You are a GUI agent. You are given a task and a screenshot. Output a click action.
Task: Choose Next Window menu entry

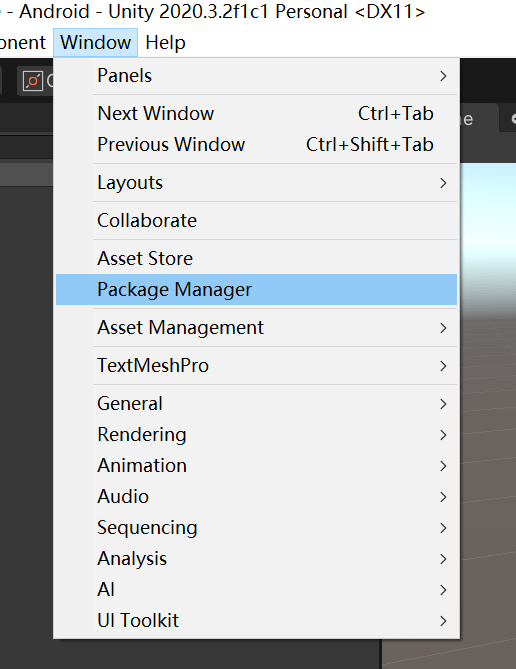click(x=256, y=113)
